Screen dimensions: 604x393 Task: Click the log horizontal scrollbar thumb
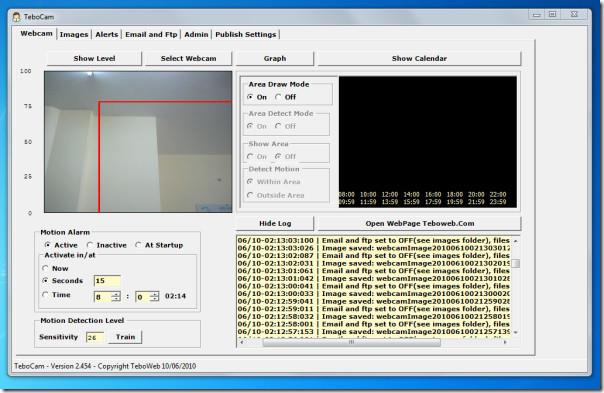point(351,342)
